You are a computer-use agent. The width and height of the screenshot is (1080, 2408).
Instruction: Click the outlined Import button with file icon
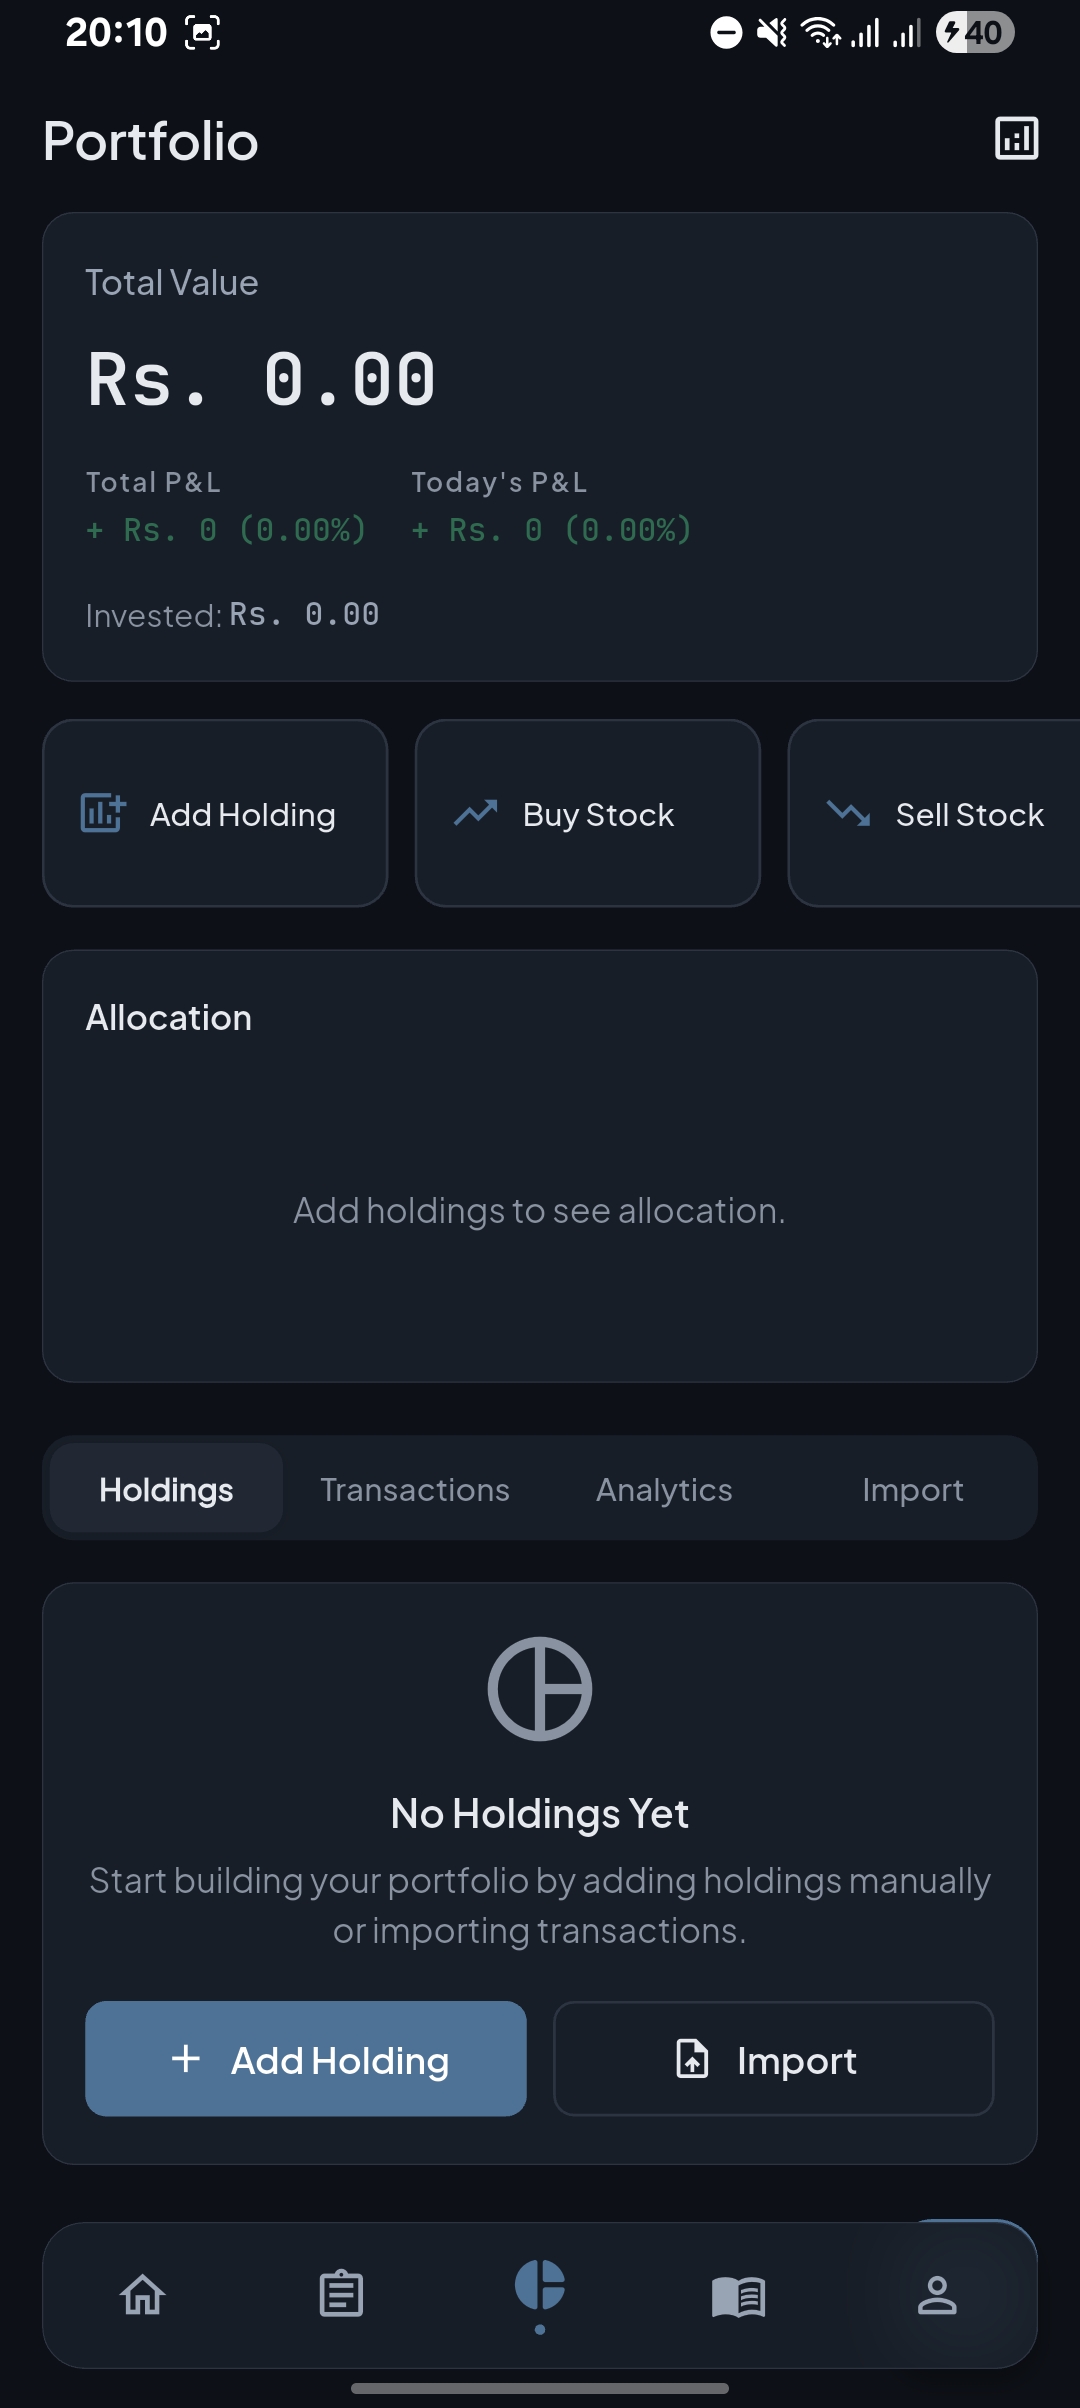coord(774,2059)
